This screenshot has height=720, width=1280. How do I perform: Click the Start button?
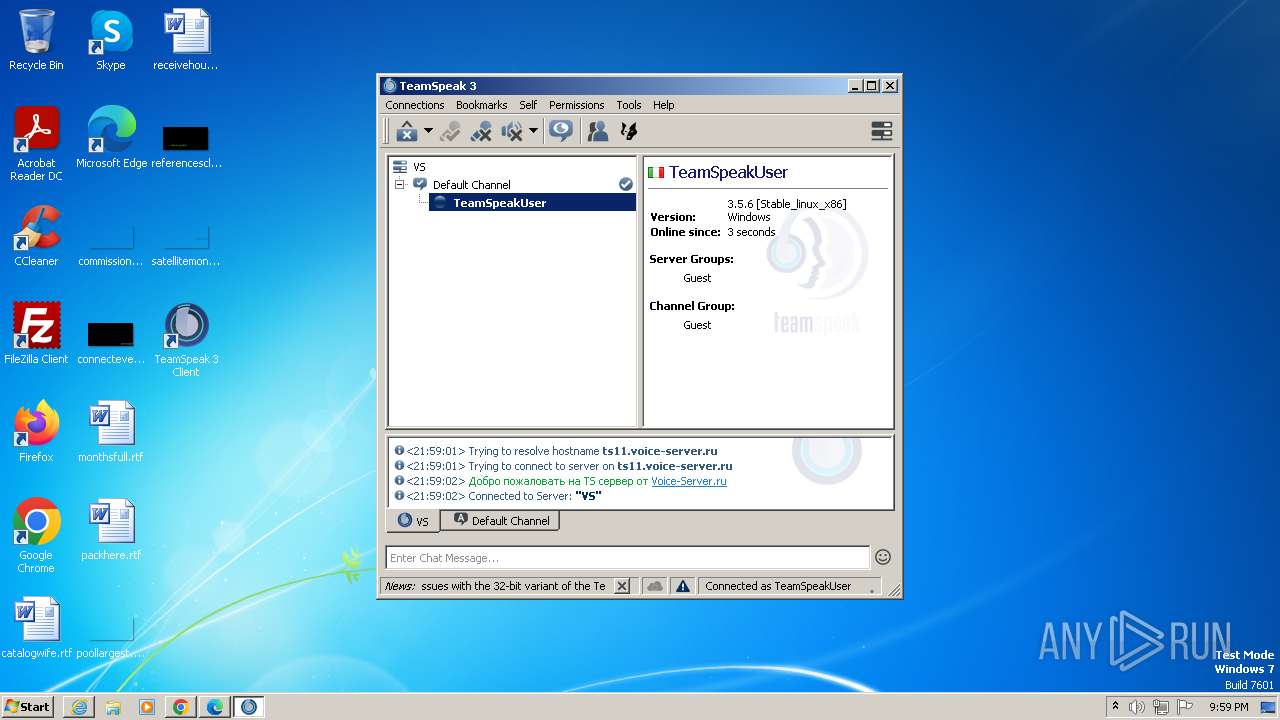(x=27, y=706)
